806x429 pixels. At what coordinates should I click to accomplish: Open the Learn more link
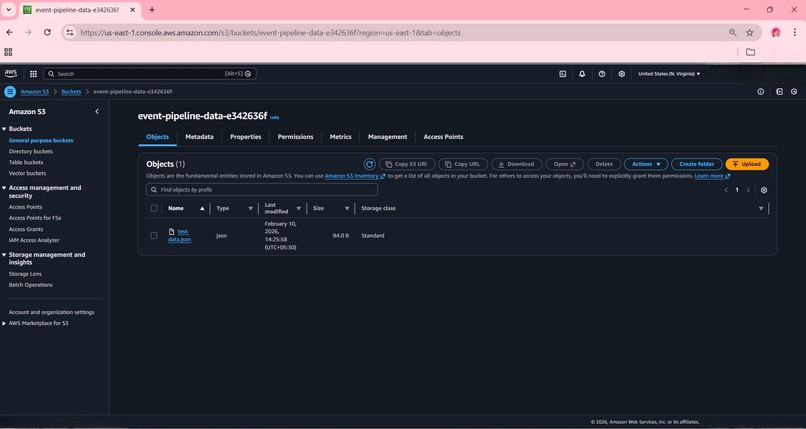coord(712,176)
